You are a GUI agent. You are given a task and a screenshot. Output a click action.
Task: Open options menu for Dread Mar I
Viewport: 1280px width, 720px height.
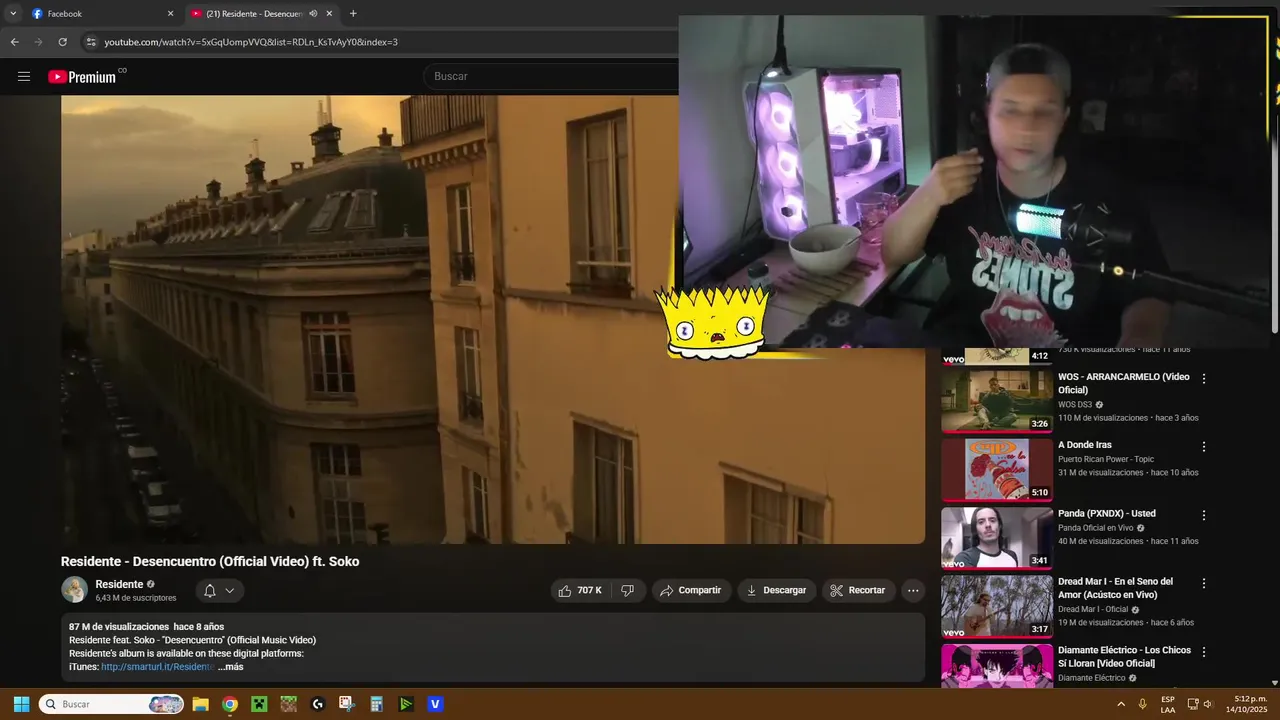coord(1204,583)
